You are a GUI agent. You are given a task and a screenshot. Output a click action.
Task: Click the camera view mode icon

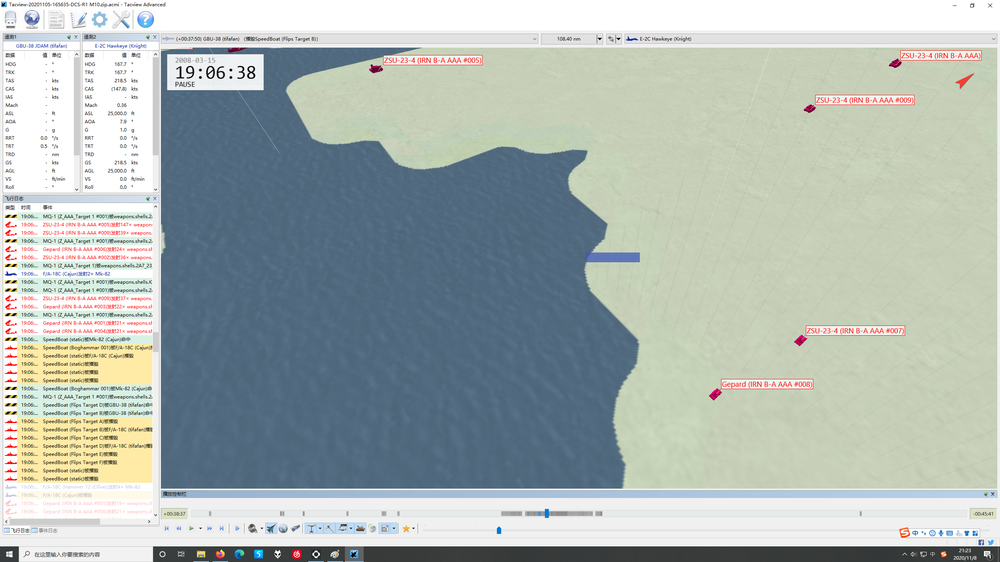pyautogui.click(x=253, y=528)
